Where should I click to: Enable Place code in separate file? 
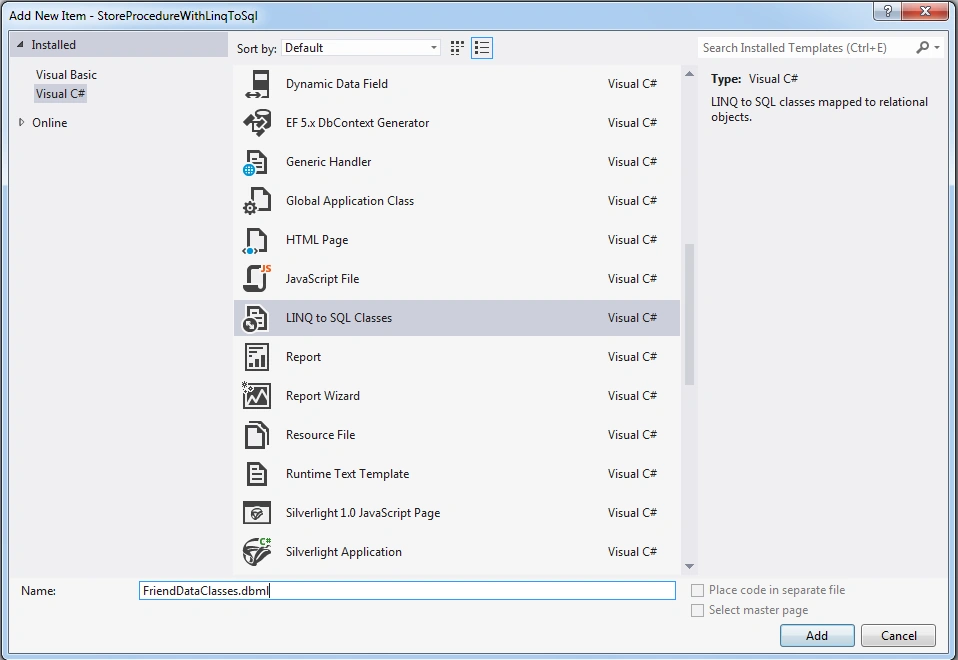coord(697,590)
